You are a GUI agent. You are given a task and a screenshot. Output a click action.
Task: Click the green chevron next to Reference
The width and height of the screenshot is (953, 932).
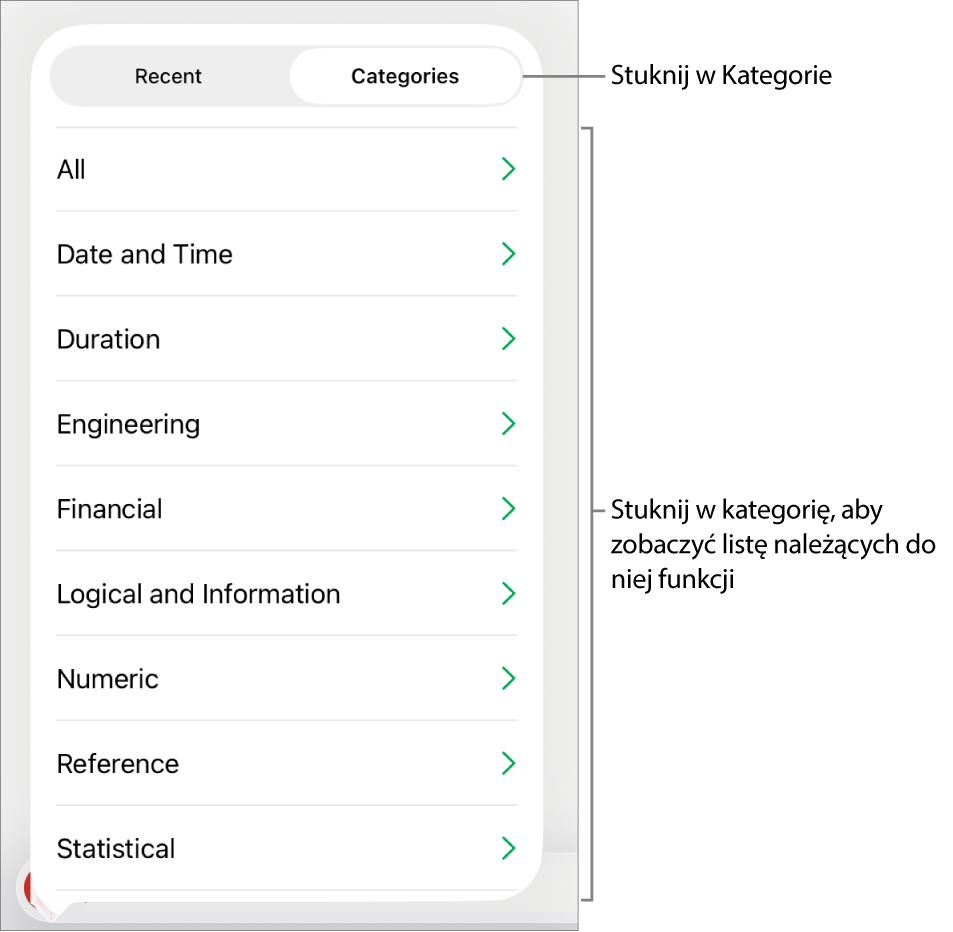click(508, 764)
